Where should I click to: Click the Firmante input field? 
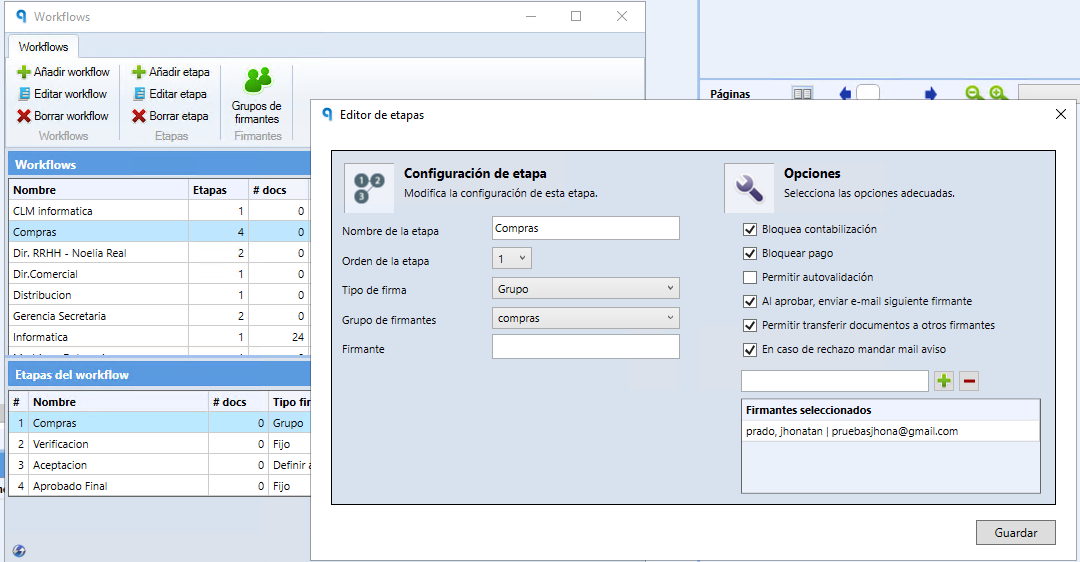(x=585, y=346)
